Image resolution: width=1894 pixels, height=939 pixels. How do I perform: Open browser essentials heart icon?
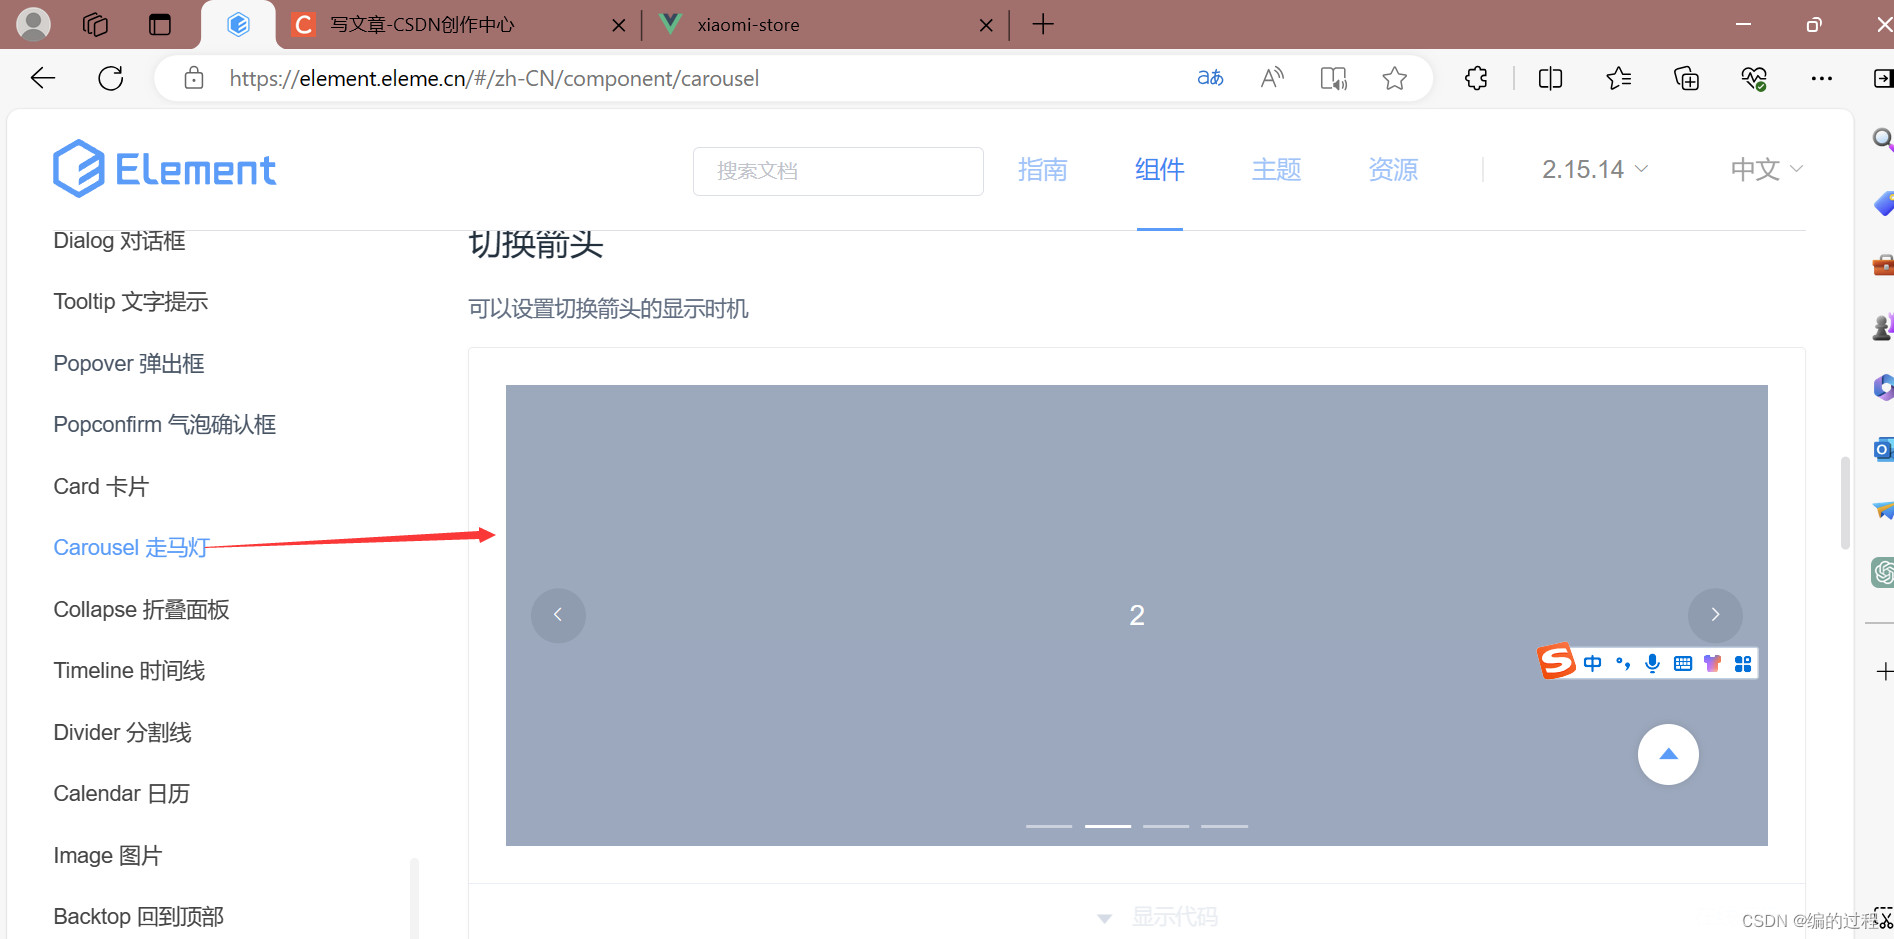[x=1754, y=78]
